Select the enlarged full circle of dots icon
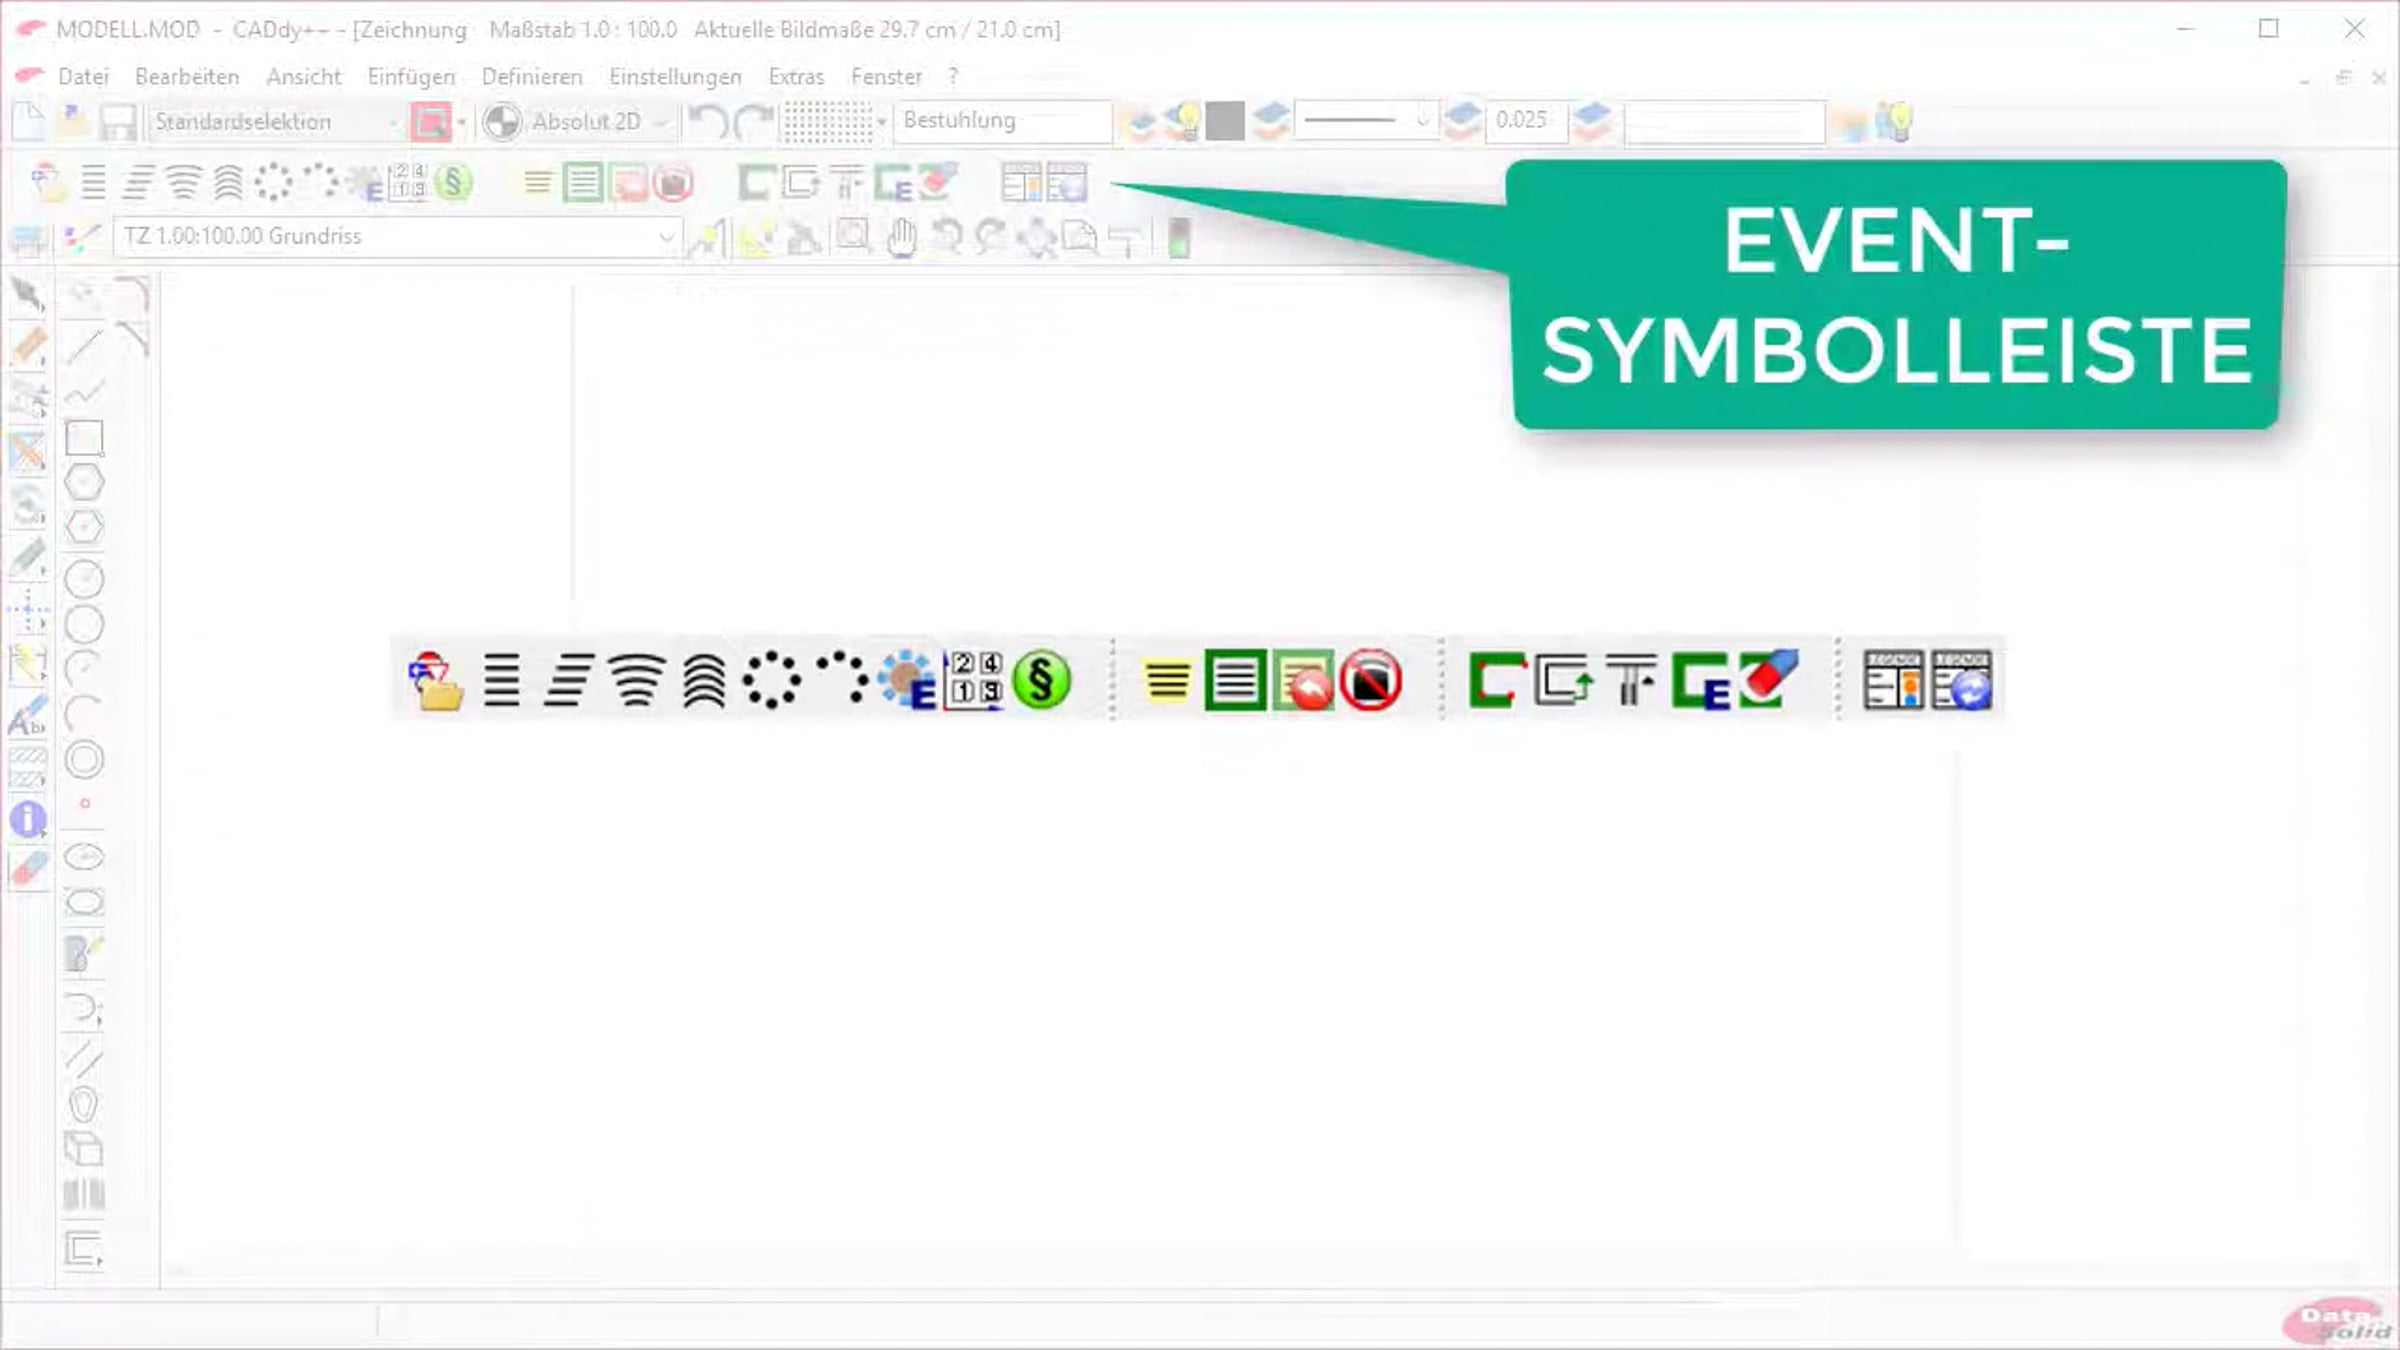 [771, 681]
